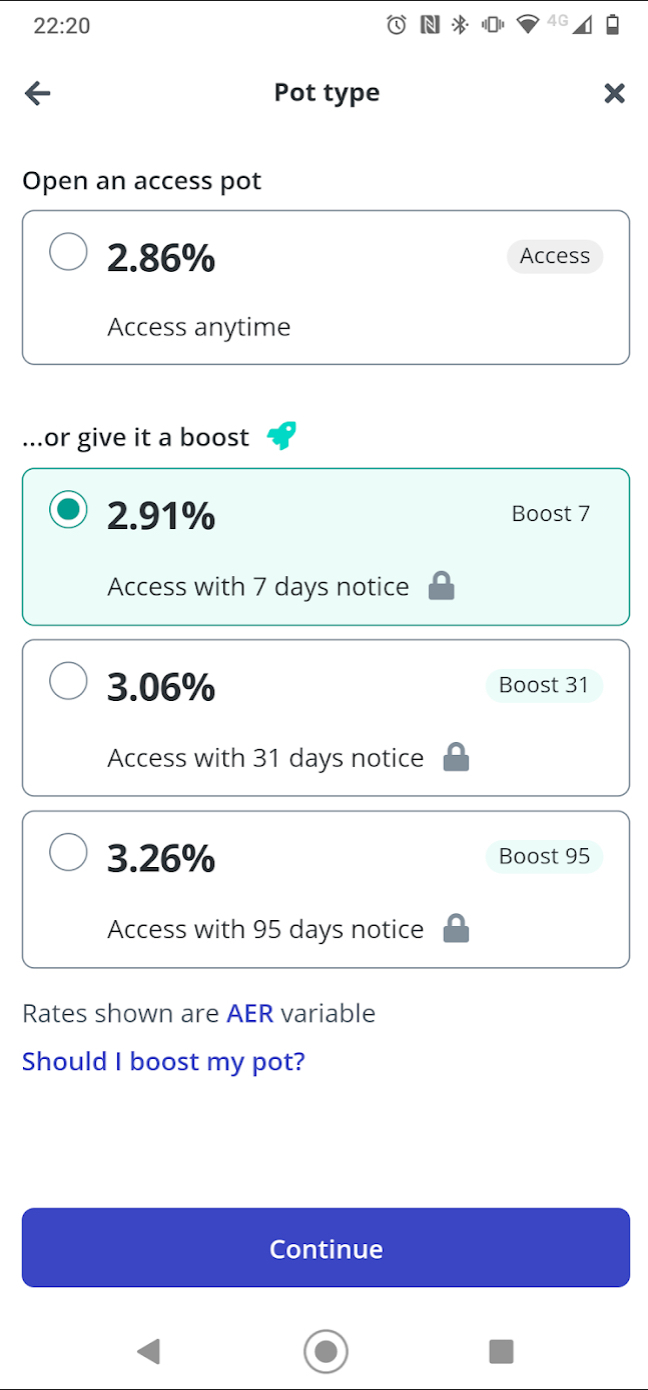Open 'Should I boost my pot?' link
This screenshot has width=648, height=1390.
point(163,1061)
